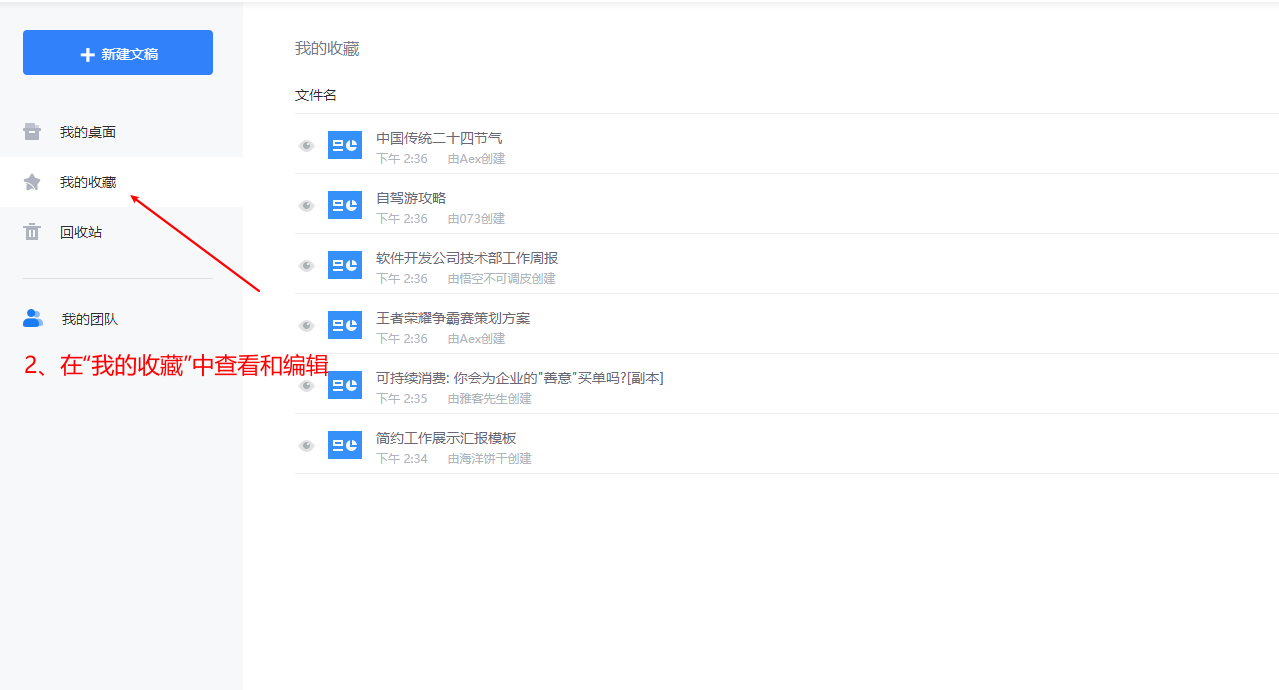Click the 我的桌面 drawer icon
1279x690 pixels.
pyautogui.click(x=32, y=132)
